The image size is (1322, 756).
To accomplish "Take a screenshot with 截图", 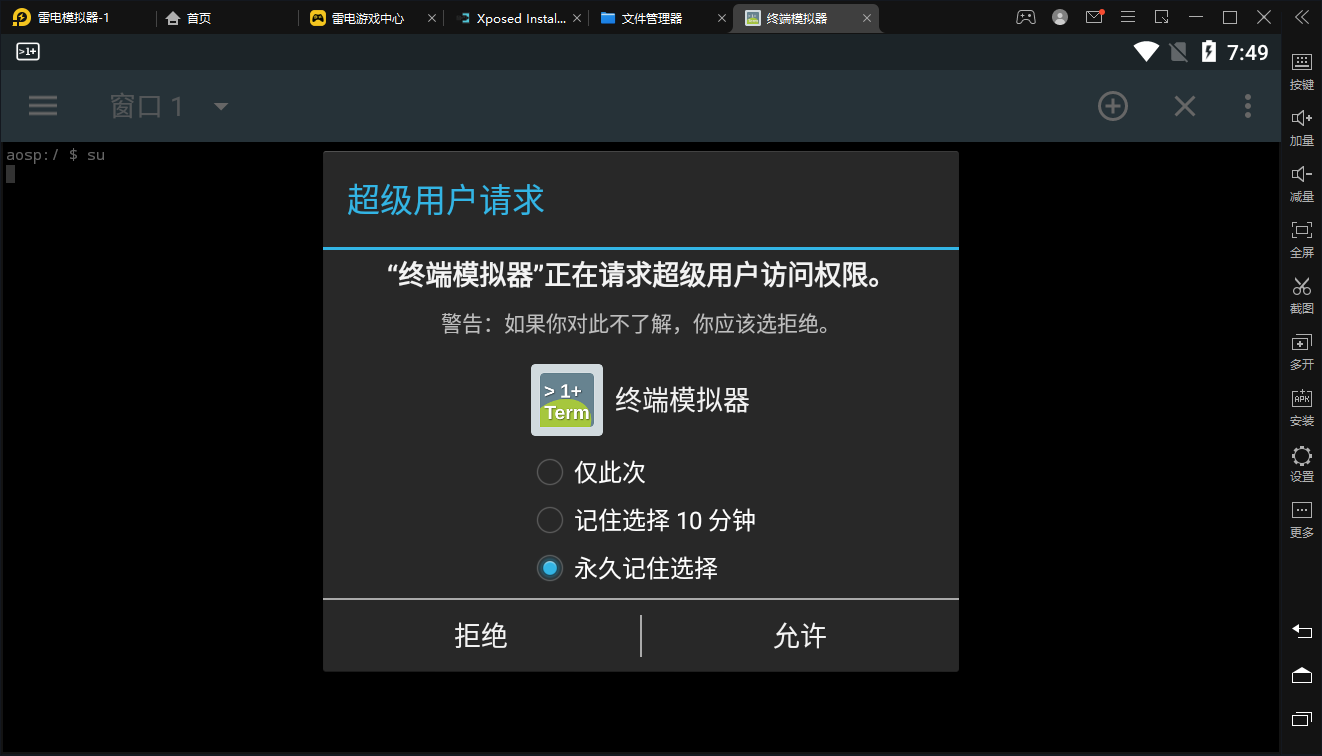I will click(x=1302, y=295).
